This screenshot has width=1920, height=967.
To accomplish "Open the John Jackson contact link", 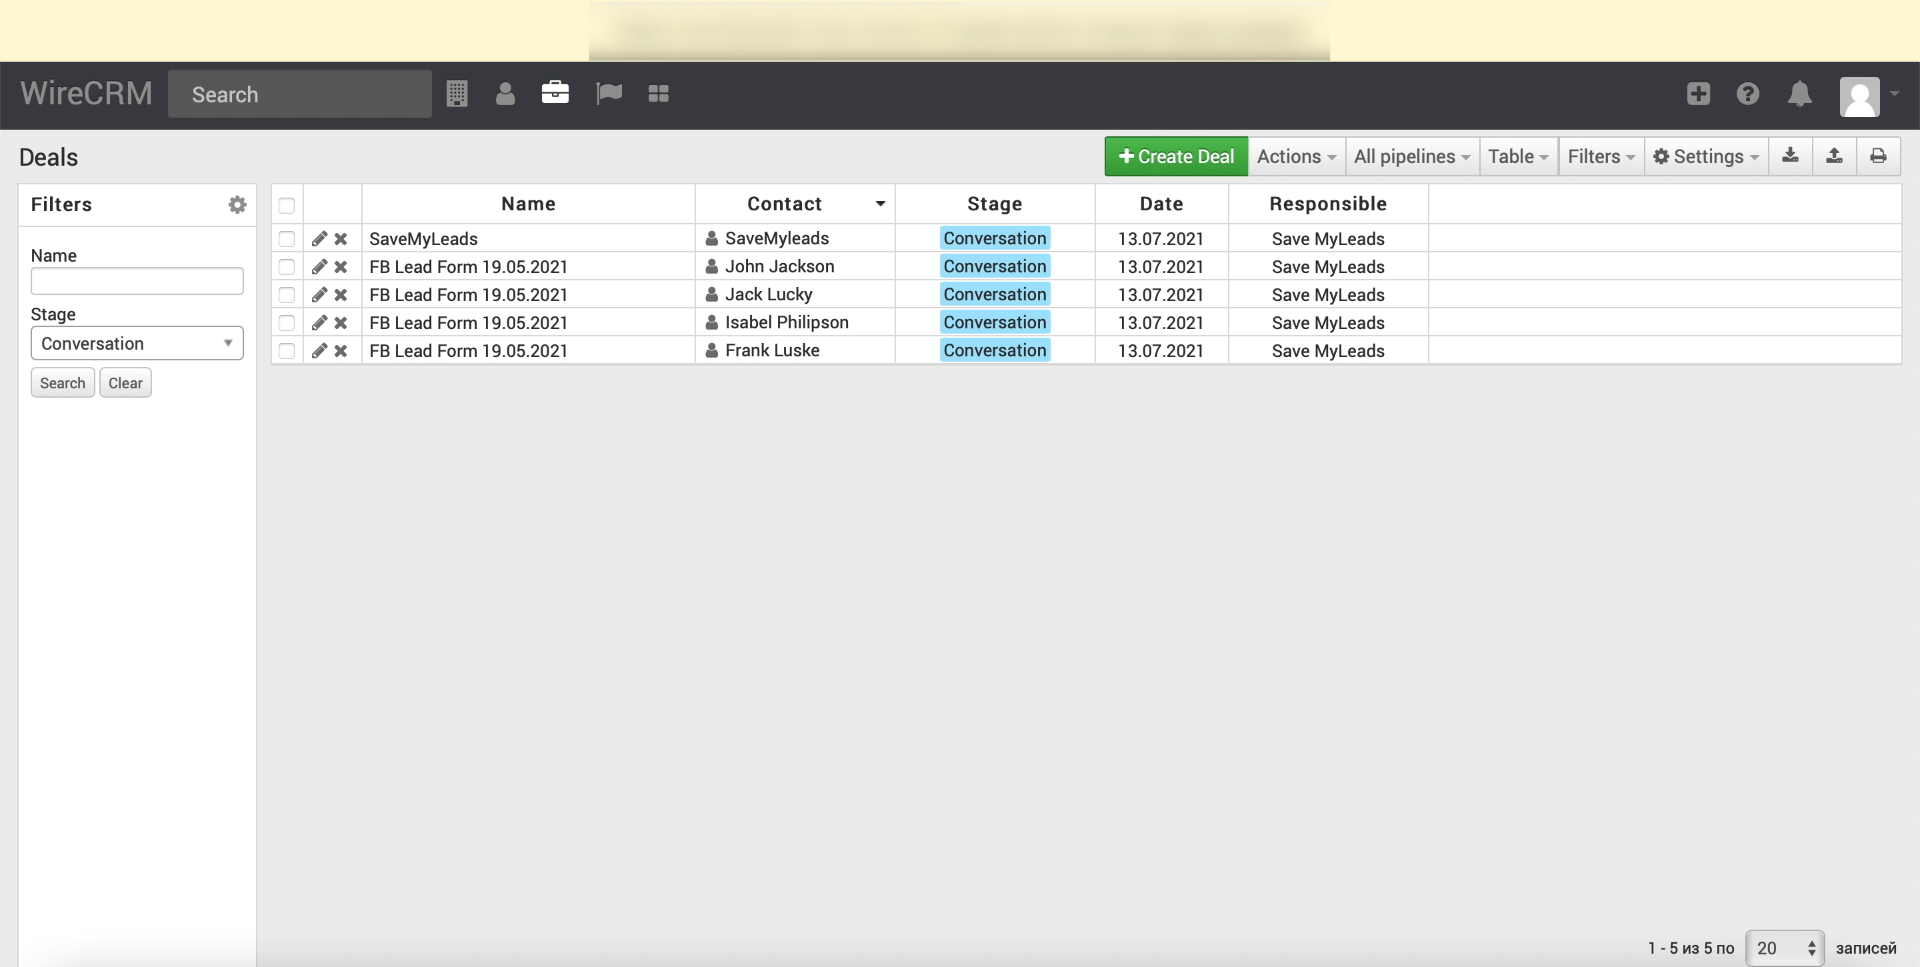I will [779, 266].
